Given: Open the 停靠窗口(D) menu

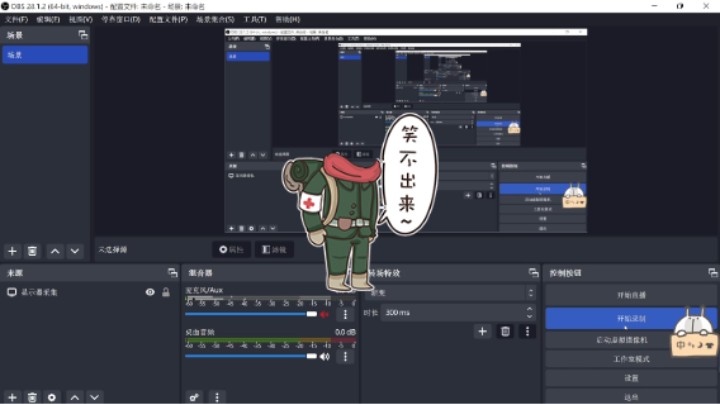Looking at the screenshot, I should [121, 19].
